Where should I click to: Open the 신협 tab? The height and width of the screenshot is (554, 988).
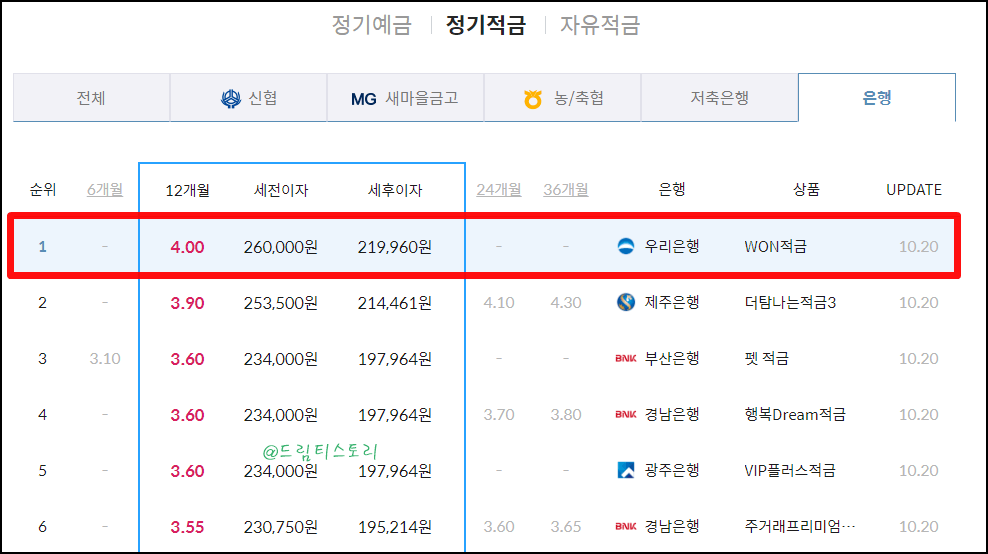[248, 98]
